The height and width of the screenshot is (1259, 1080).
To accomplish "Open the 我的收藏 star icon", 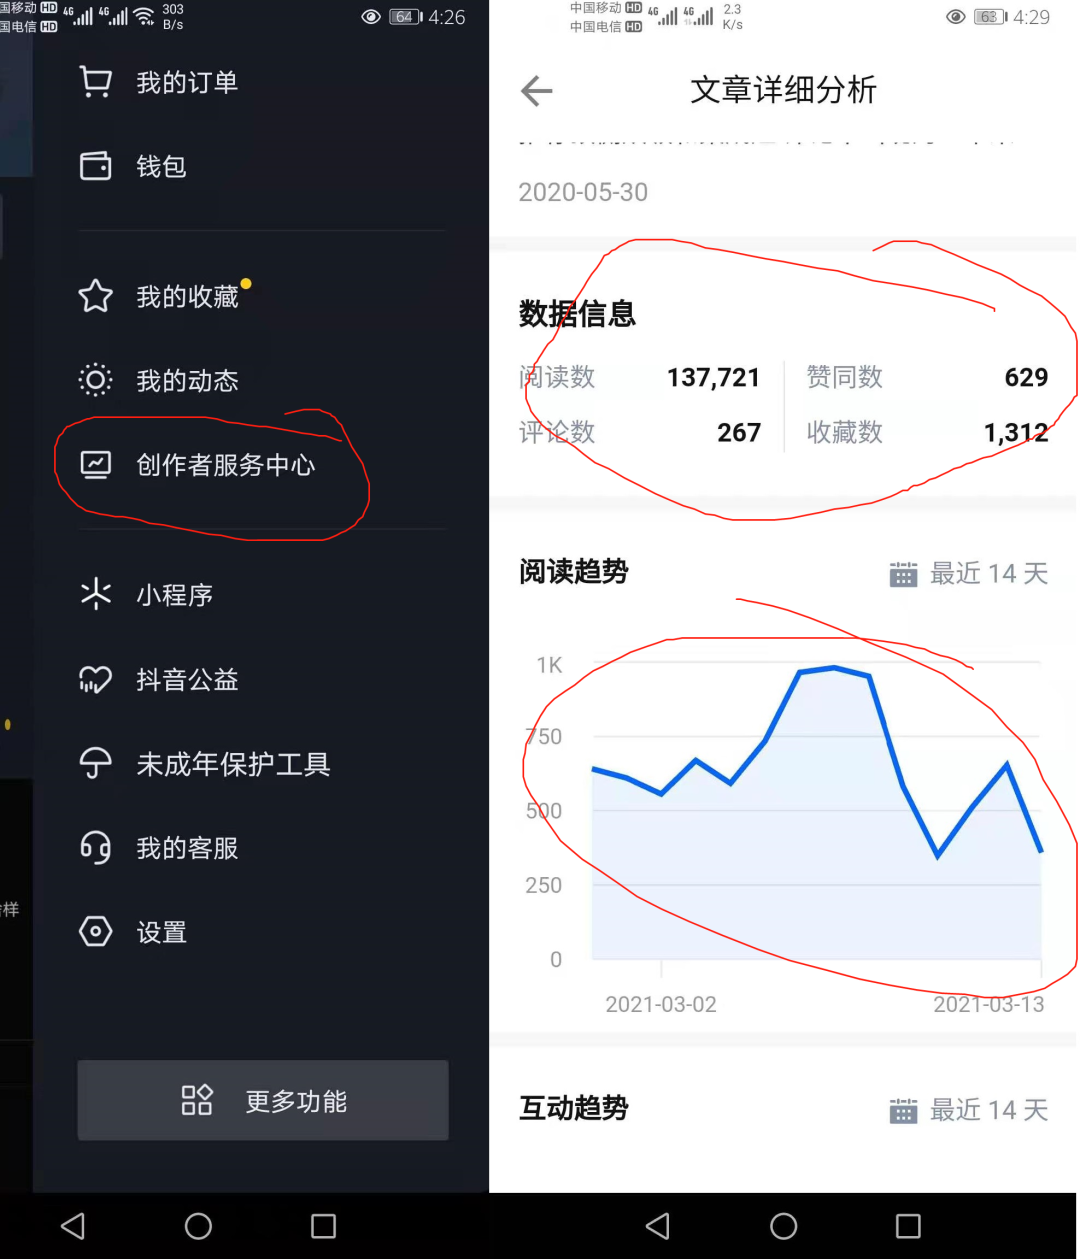I will pyautogui.click(x=95, y=296).
